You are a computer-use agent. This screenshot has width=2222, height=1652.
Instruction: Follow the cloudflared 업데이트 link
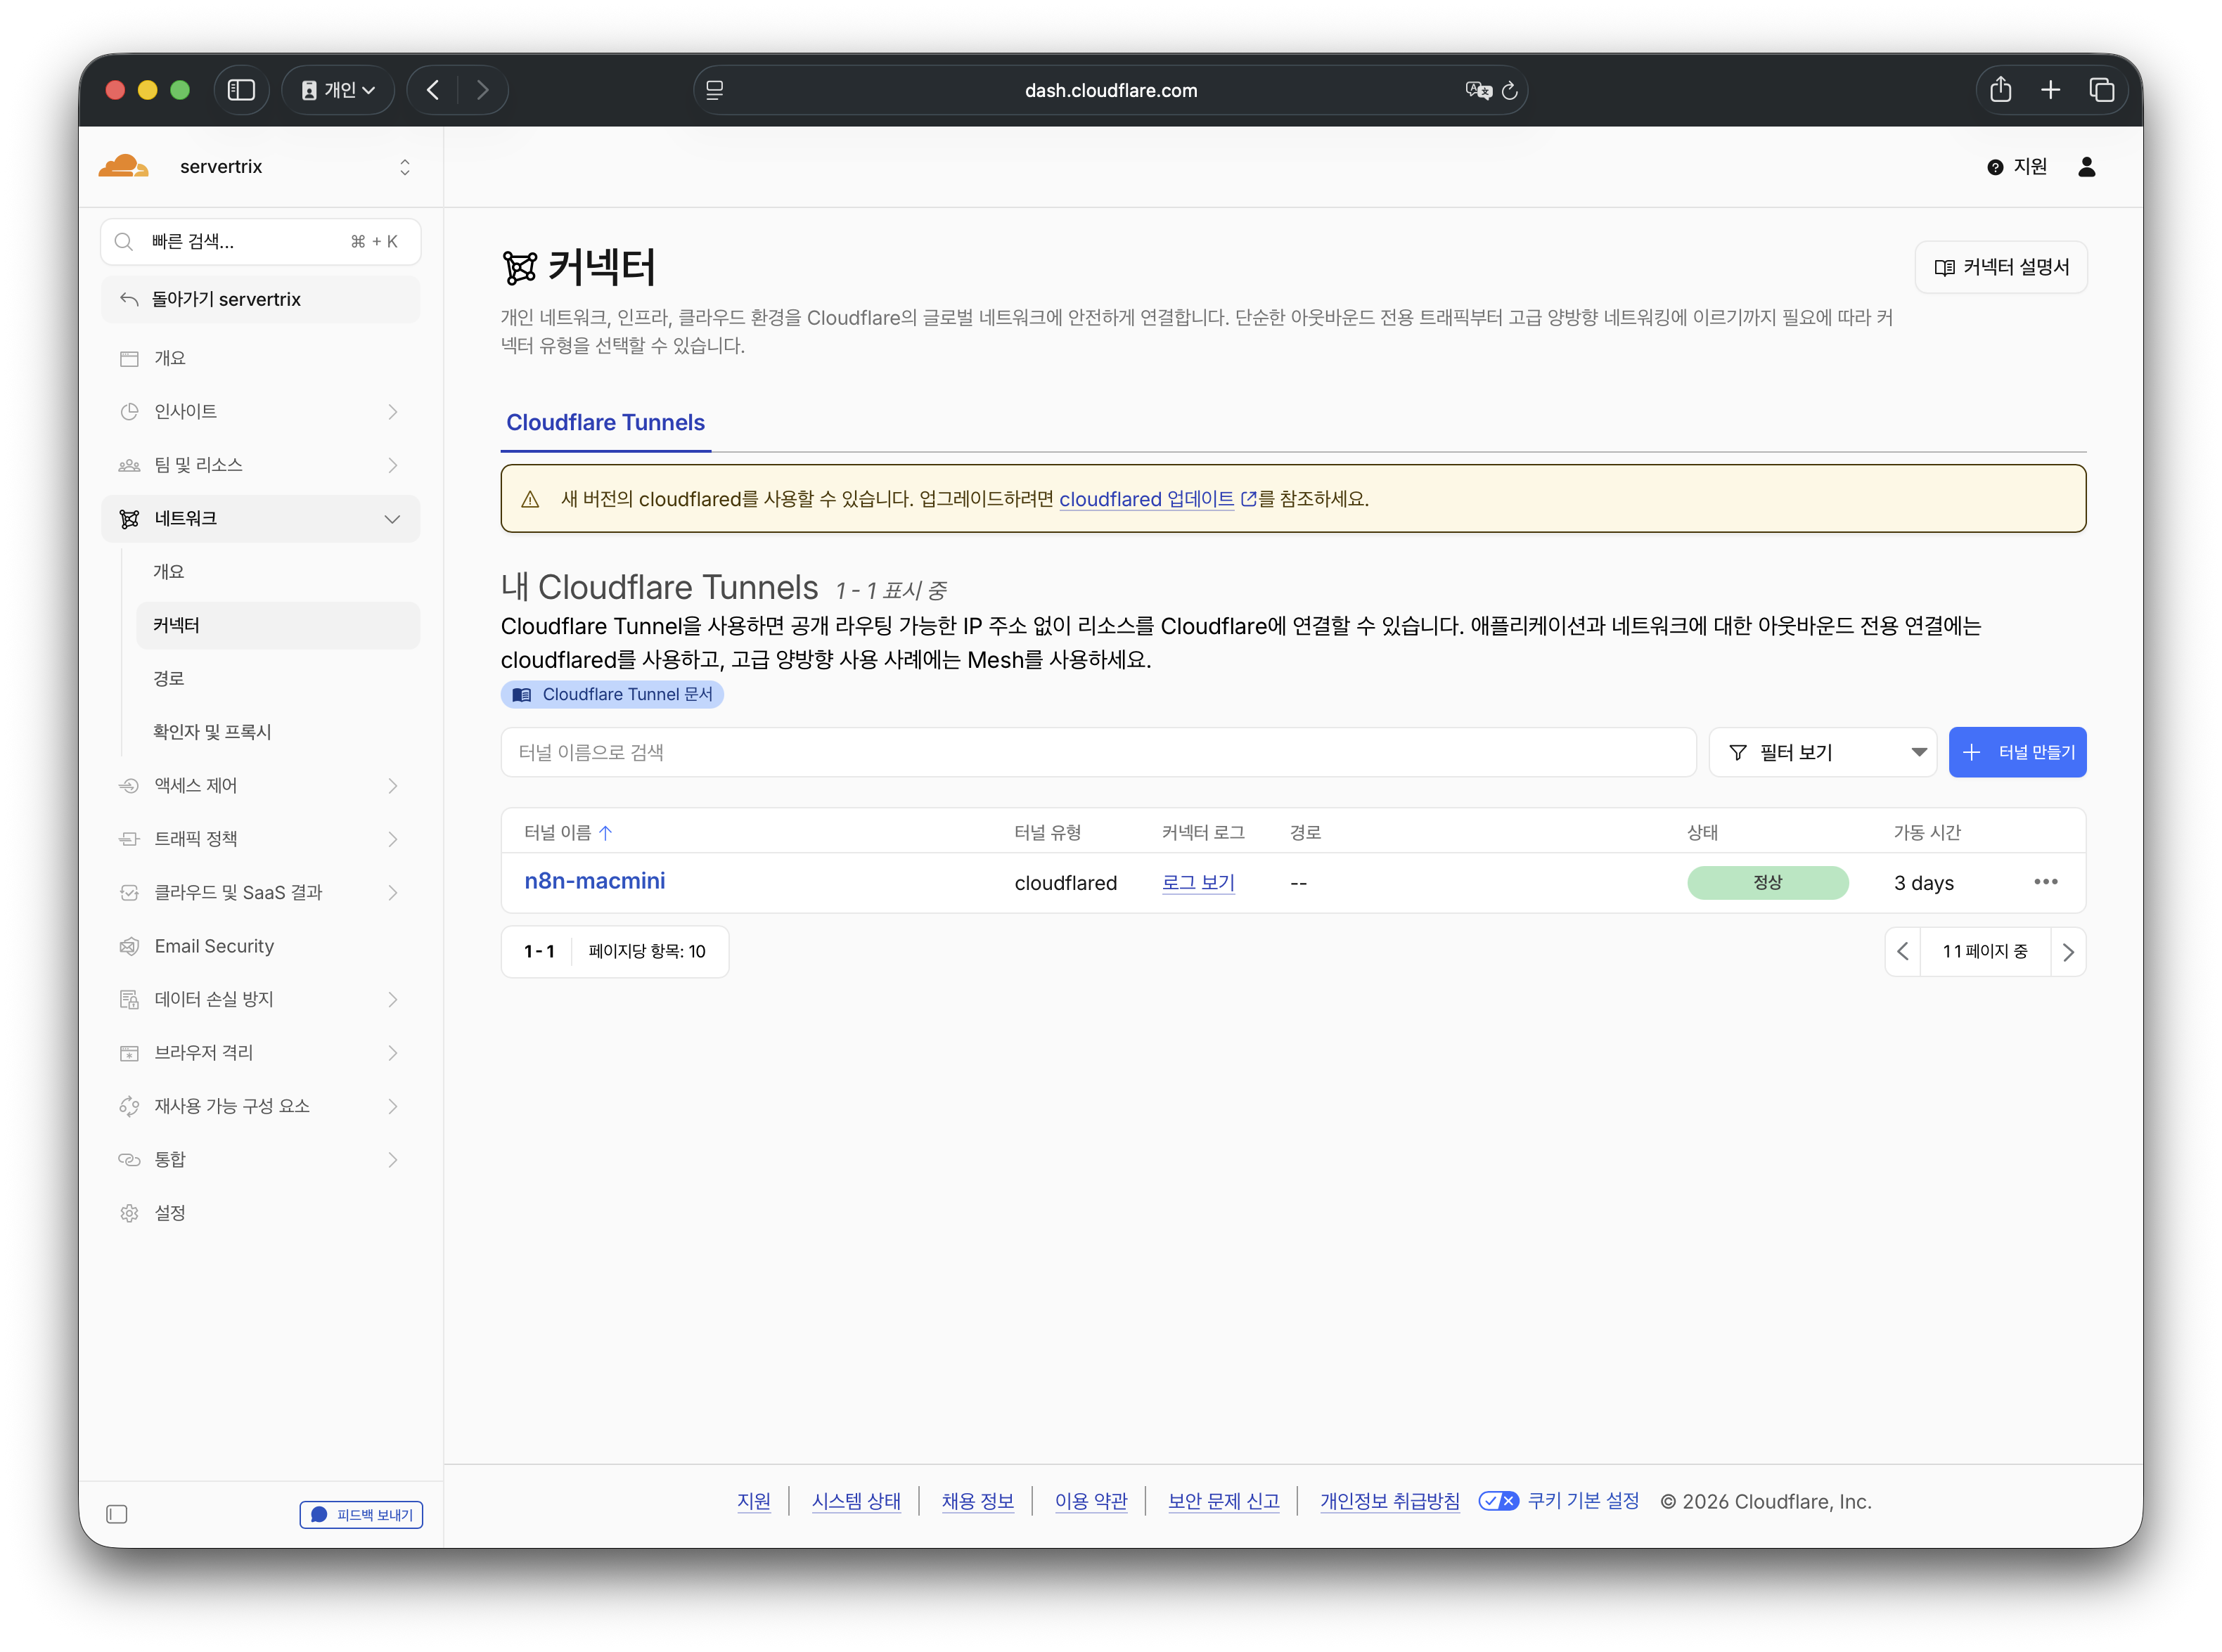(1157, 499)
